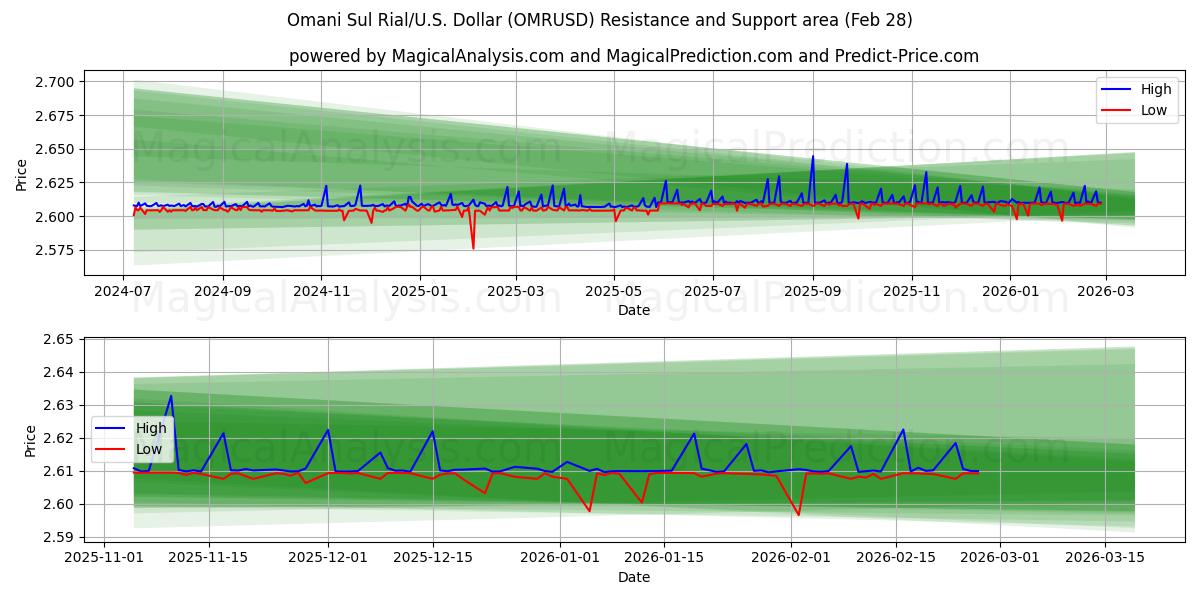1200x600 pixels.
Task: Click the bottom chart date tick 2025-12-15
Action: coord(432,558)
